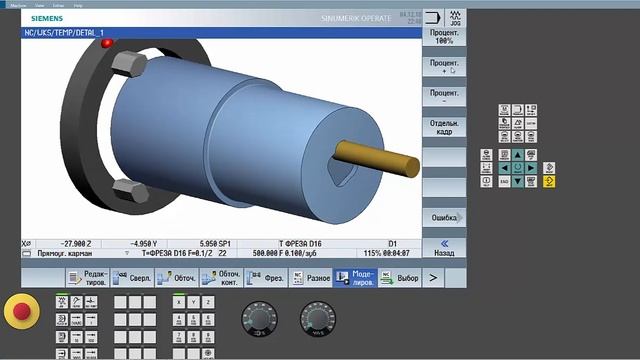Open the Фрез. milling softkey
Image resolution: width=640 pixels, height=360 pixels.
pos(266,278)
